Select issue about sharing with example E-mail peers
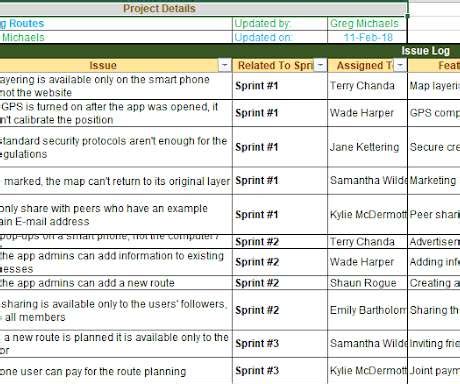 click(x=116, y=215)
